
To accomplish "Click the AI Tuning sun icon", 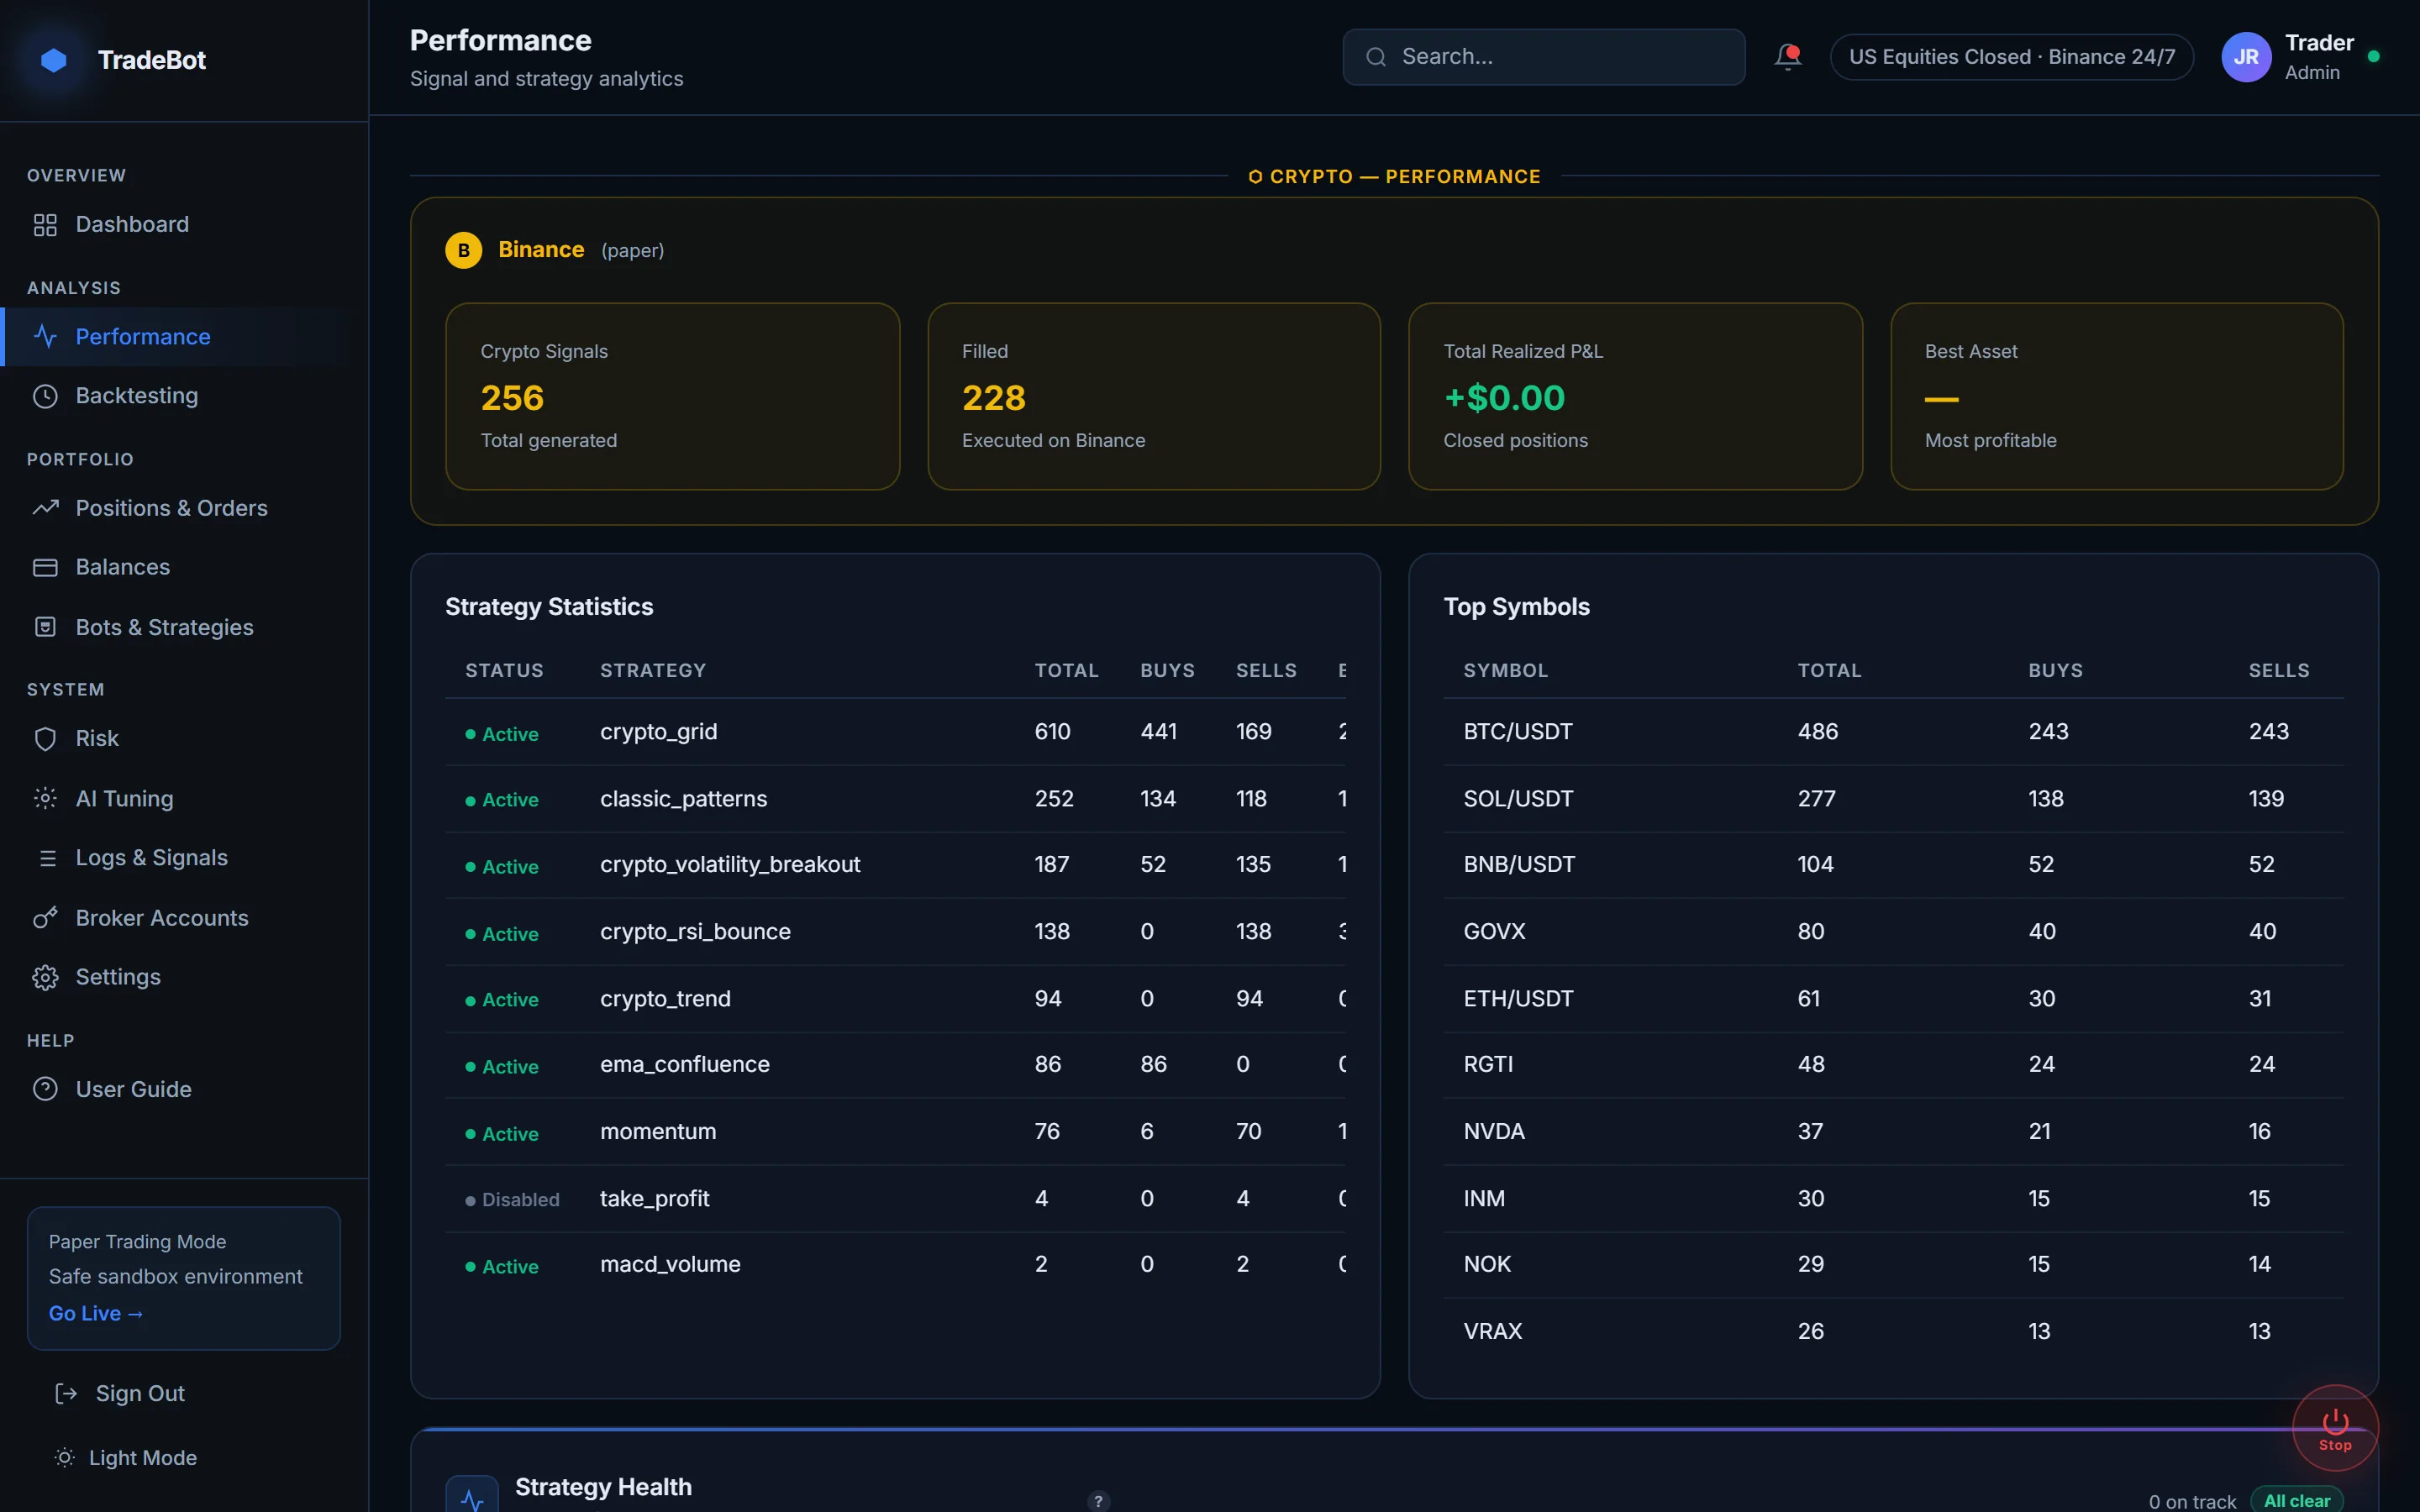I will coord(45,798).
